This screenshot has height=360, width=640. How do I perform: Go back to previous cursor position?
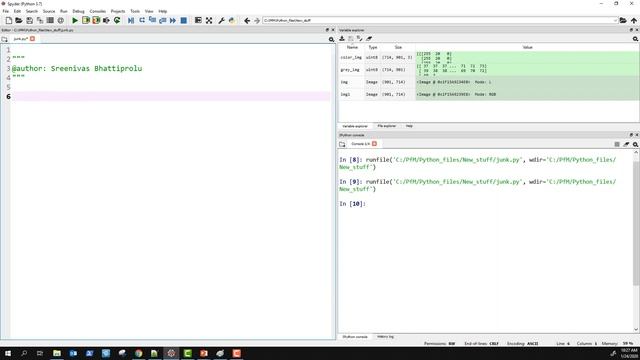click(x=247, y=20)
